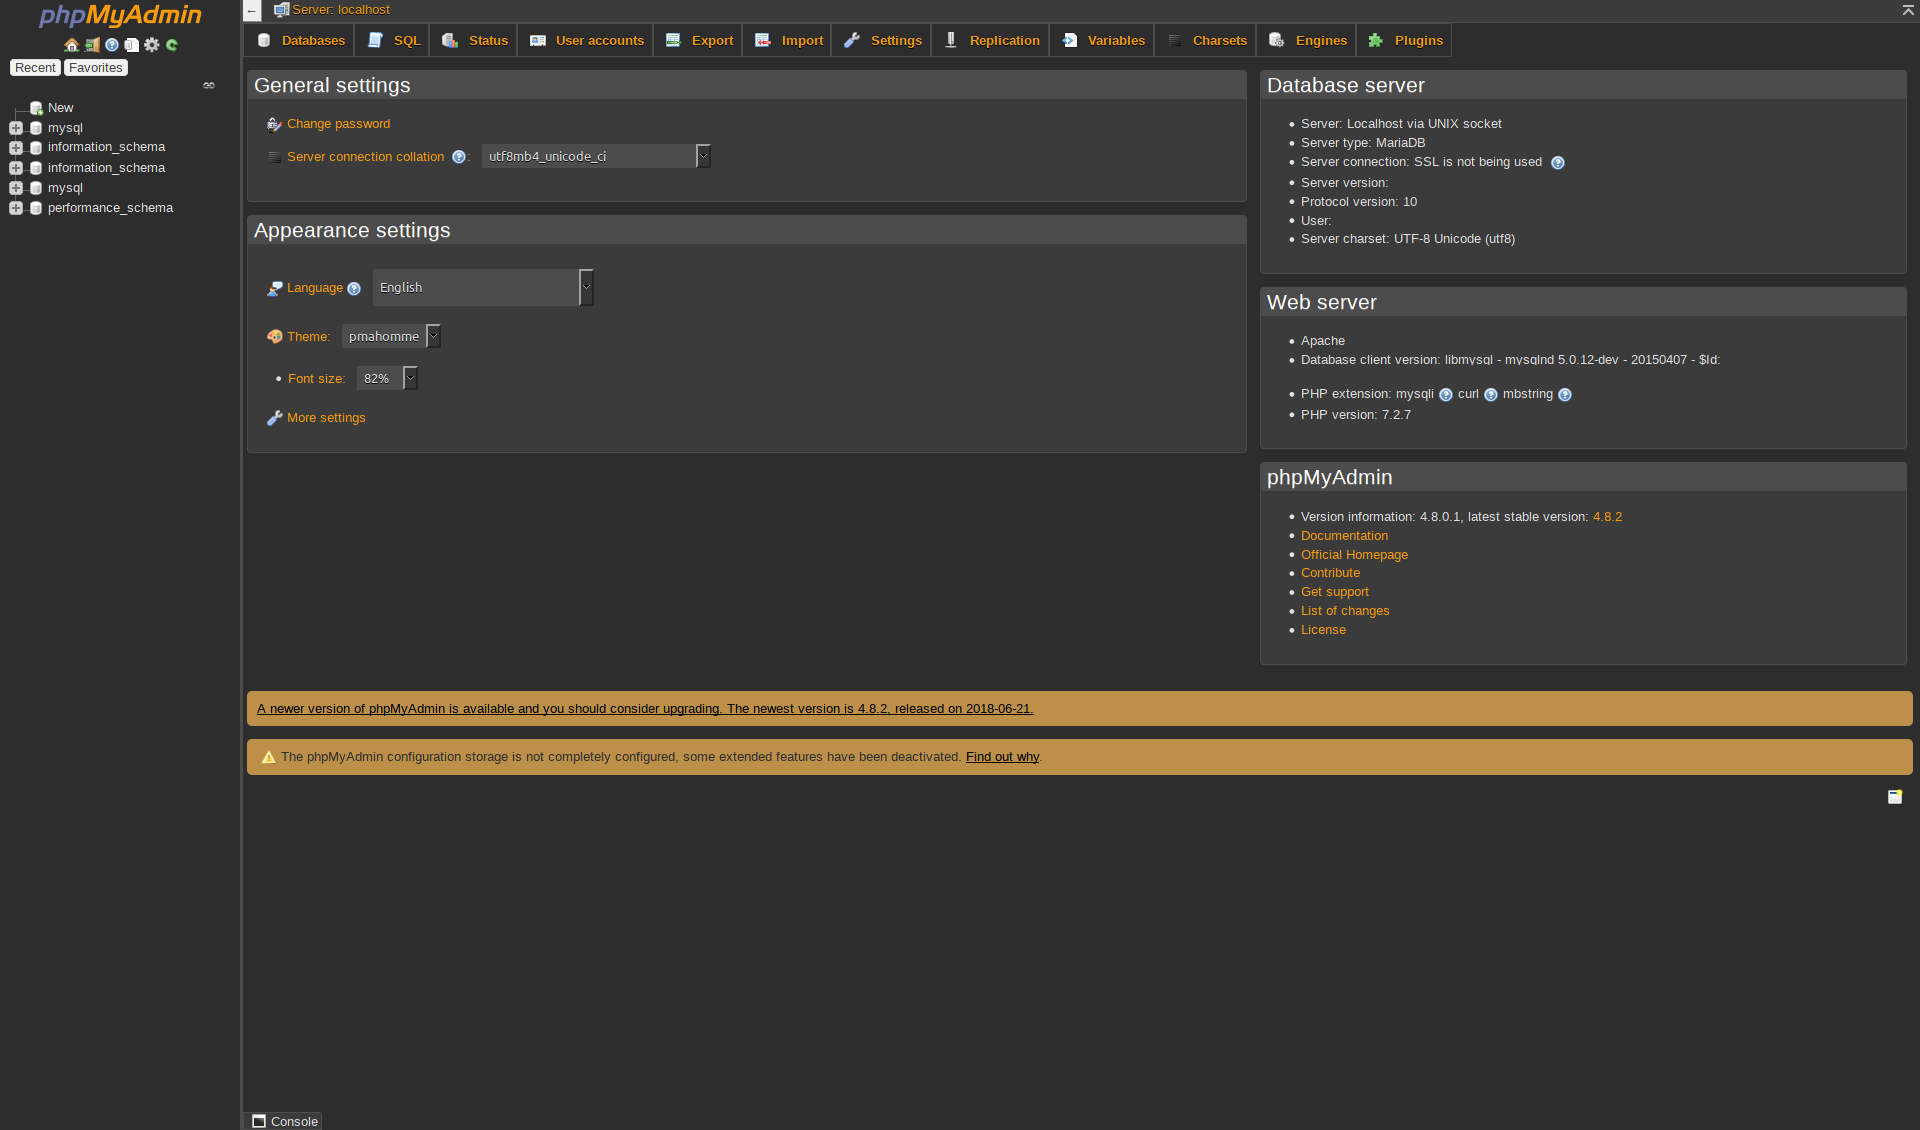This screenshot has width=1920, height=1130.
Task: Click the log out door icon
Action: point(91,45)
